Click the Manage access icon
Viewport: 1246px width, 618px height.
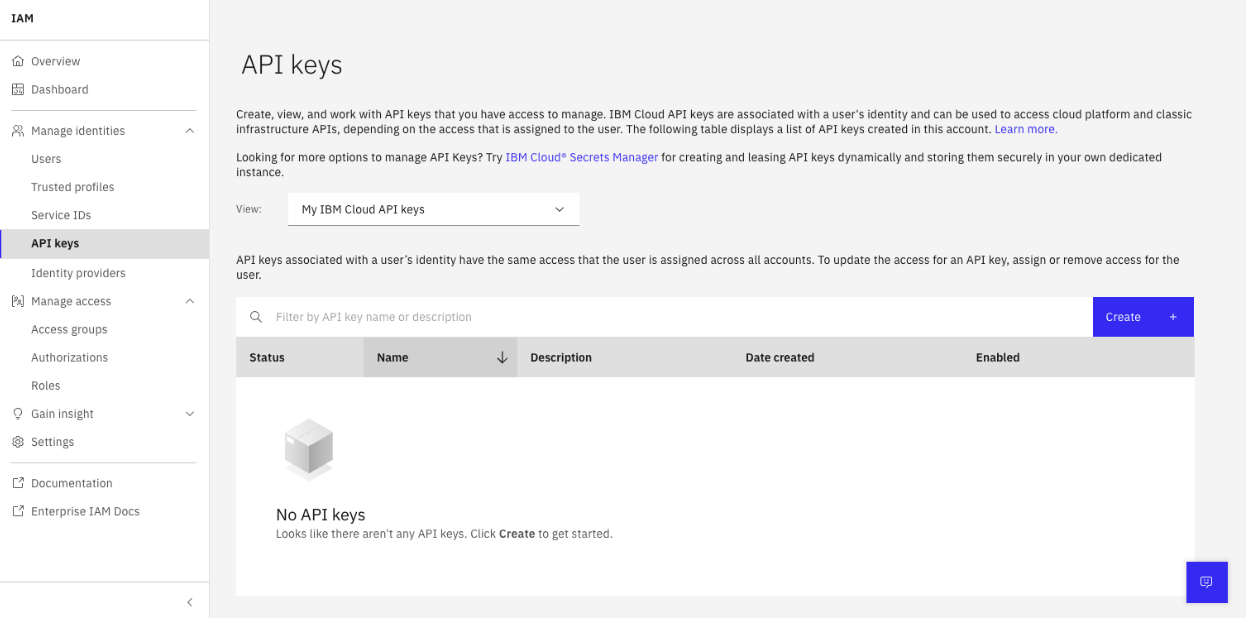16,301
